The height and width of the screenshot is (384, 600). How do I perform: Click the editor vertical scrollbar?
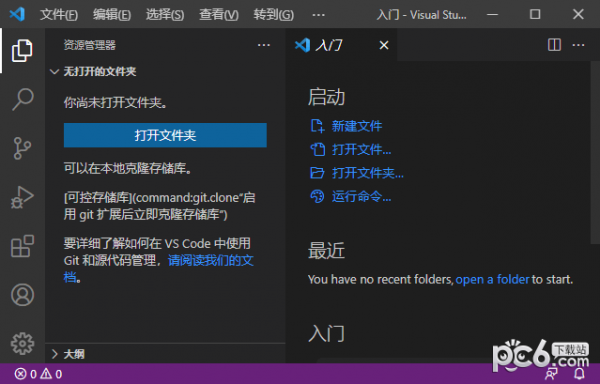pyautogui.click(x=595, y=152)
